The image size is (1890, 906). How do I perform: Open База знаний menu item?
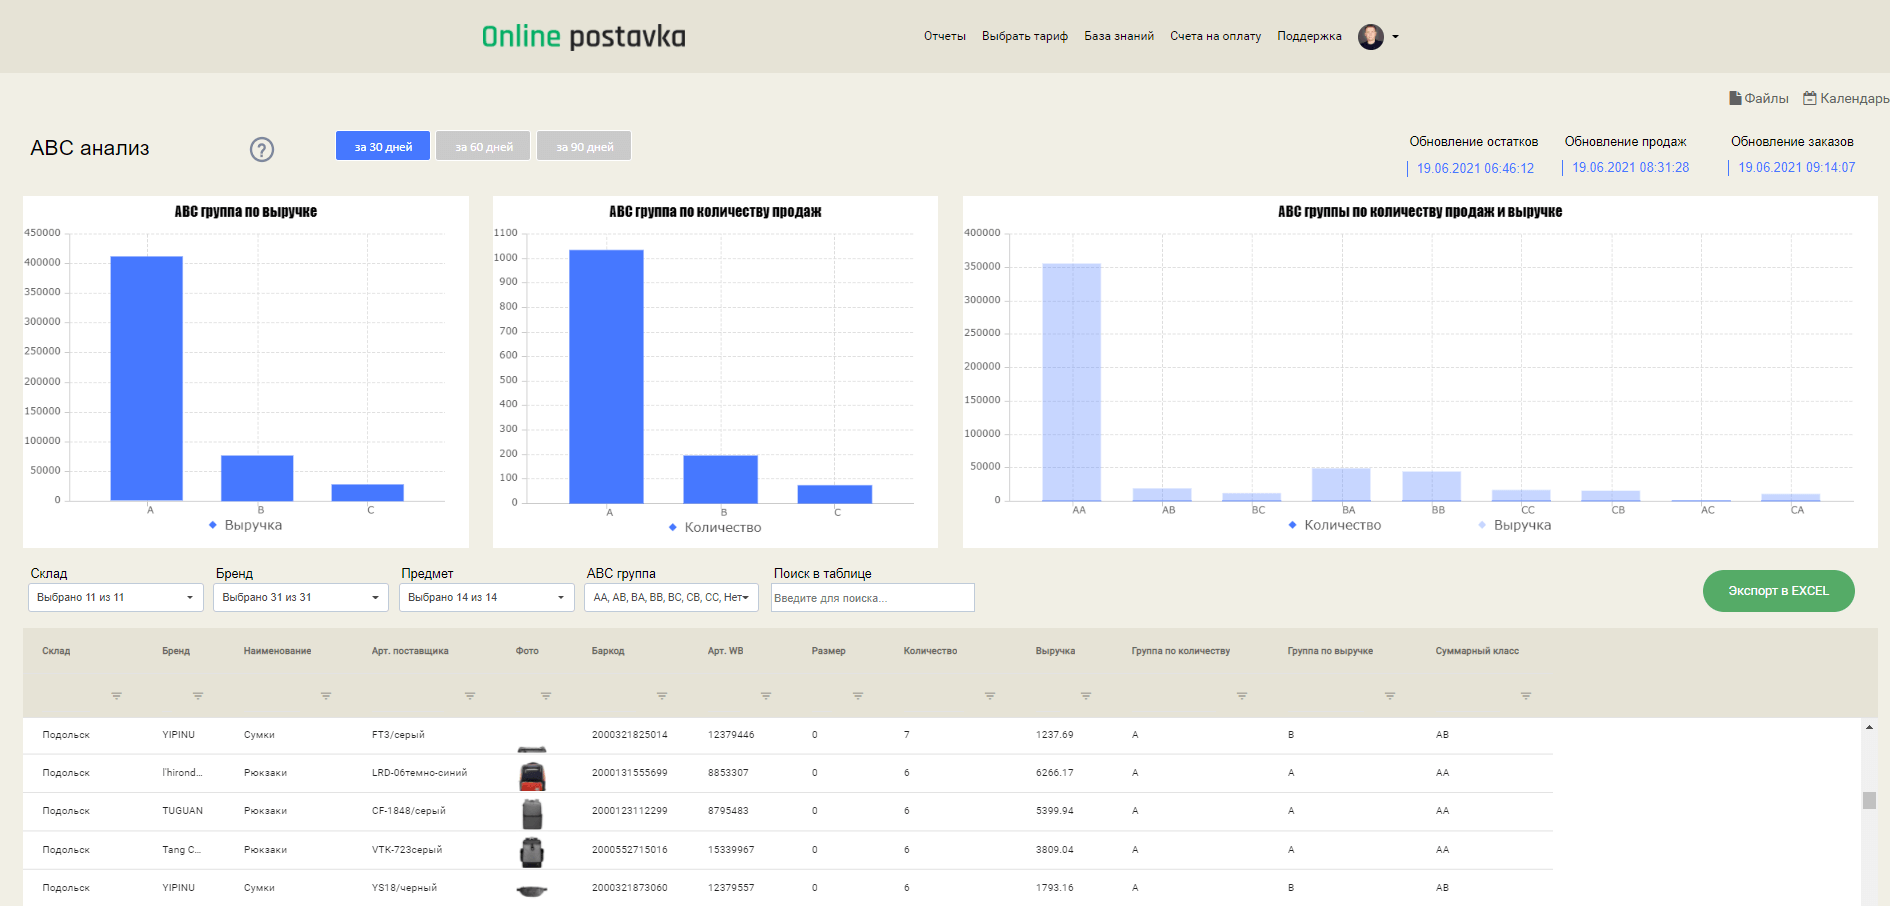pos(1119,36)
